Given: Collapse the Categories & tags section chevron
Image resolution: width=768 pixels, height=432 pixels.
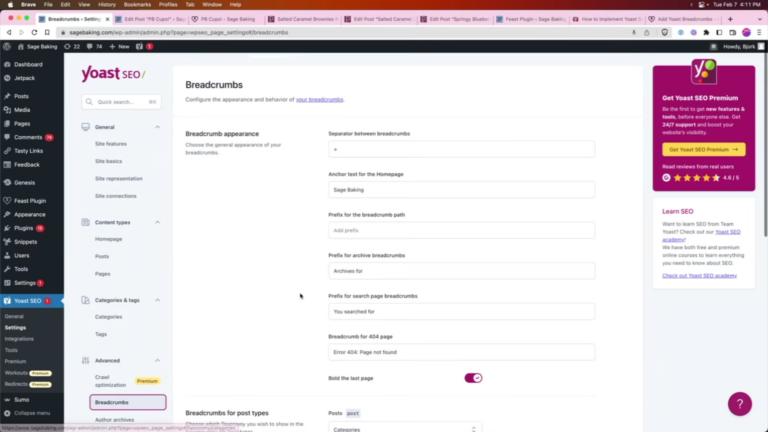Looking at the screenshot, I should [158, 300].
